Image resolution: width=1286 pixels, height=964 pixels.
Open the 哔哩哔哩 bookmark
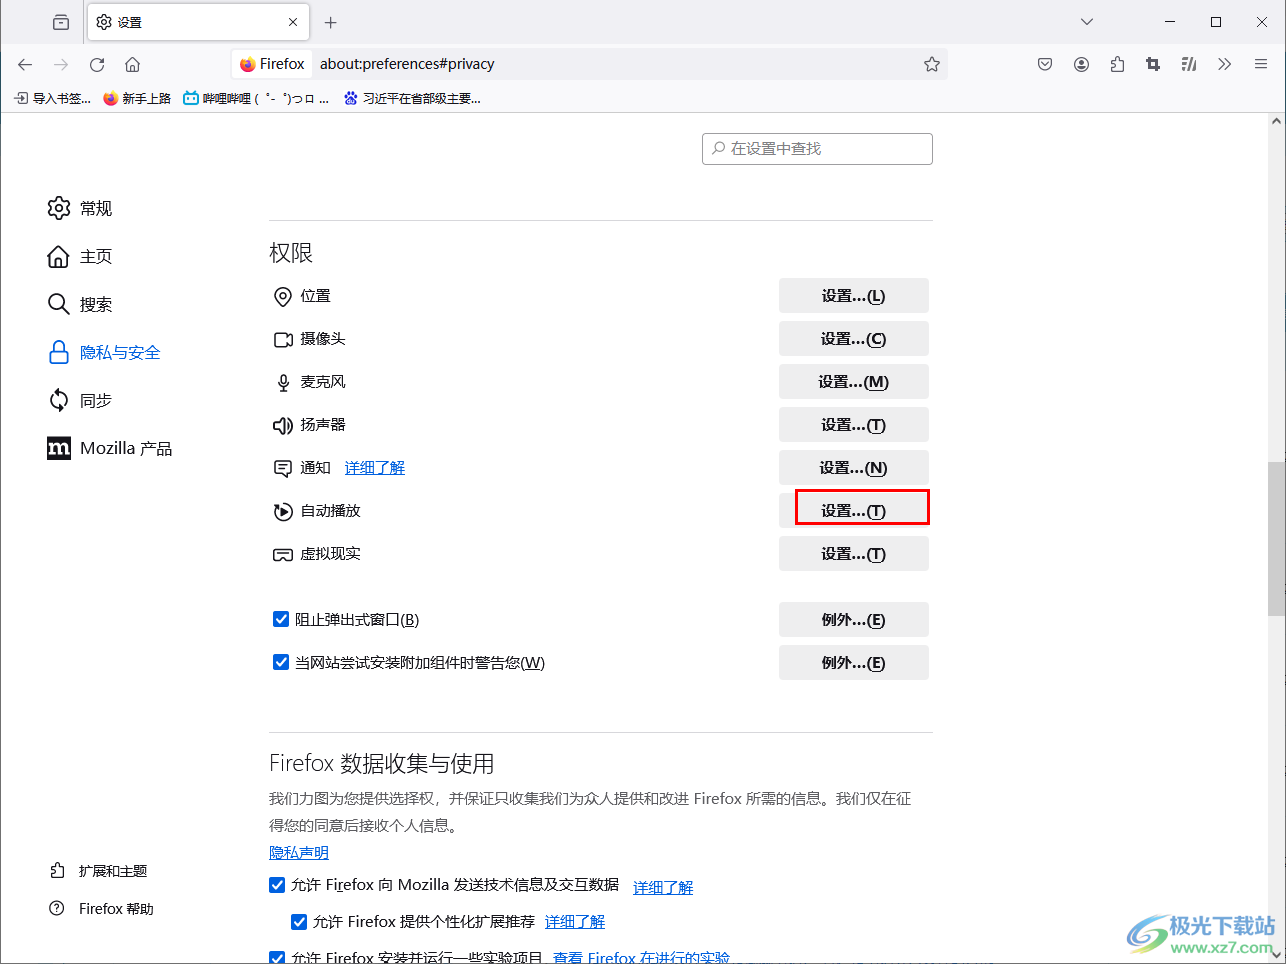coord(256,98)
